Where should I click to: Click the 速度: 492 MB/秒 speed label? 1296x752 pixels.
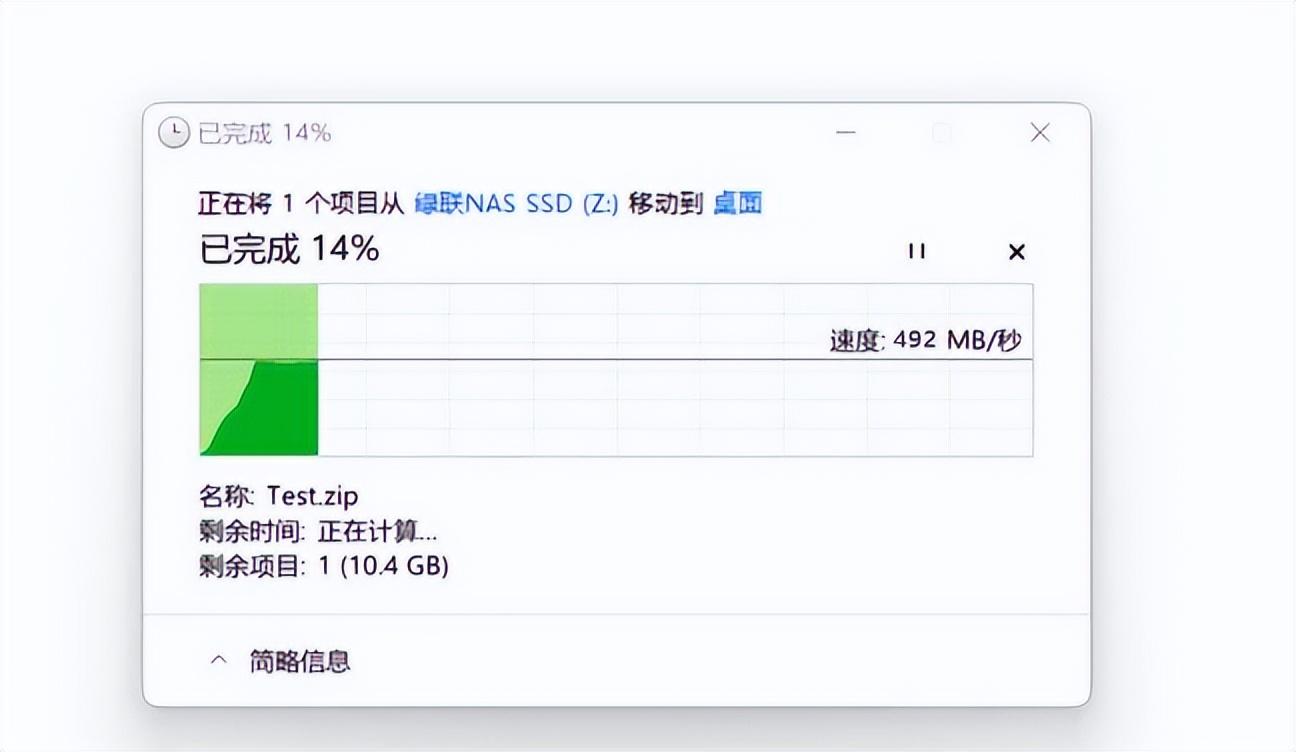(x=926, y=340)
